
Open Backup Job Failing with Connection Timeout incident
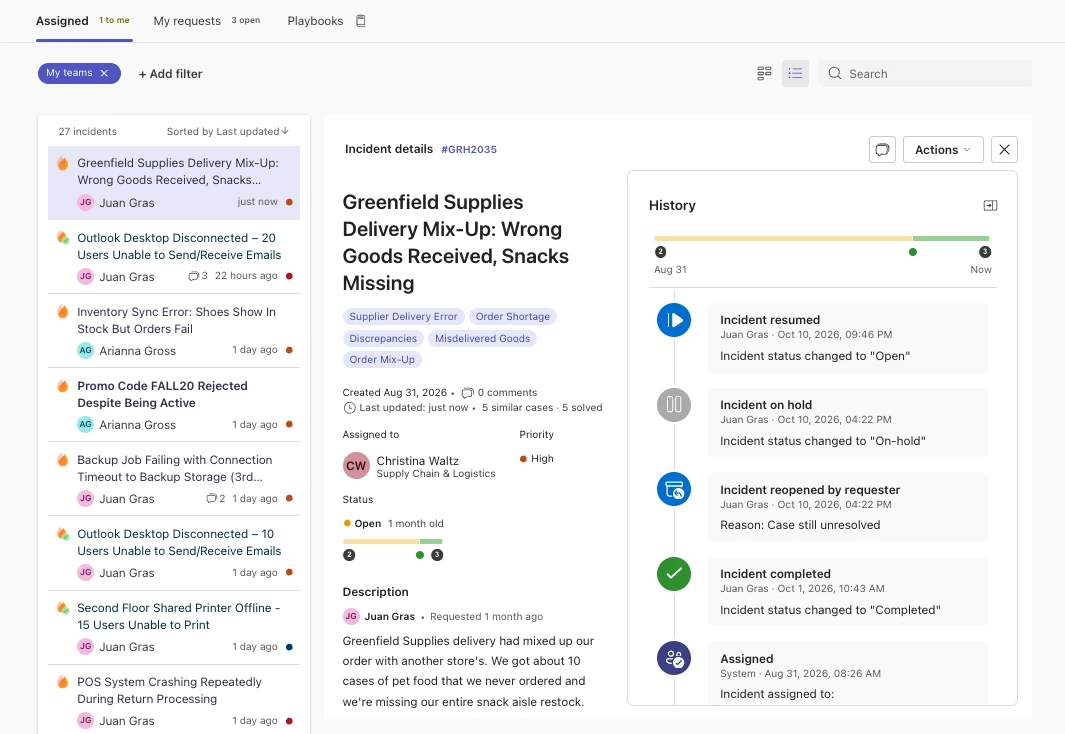[174, 479]
